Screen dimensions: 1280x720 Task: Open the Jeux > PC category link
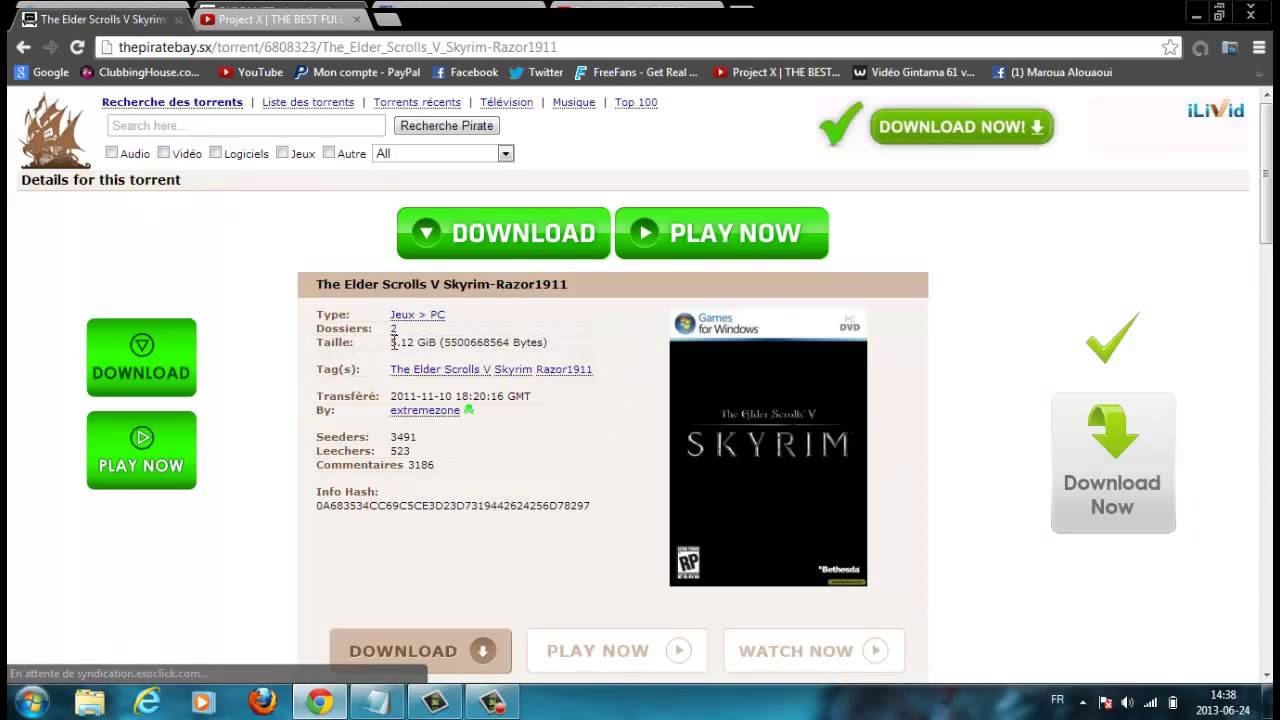click(x=417, y=315)
